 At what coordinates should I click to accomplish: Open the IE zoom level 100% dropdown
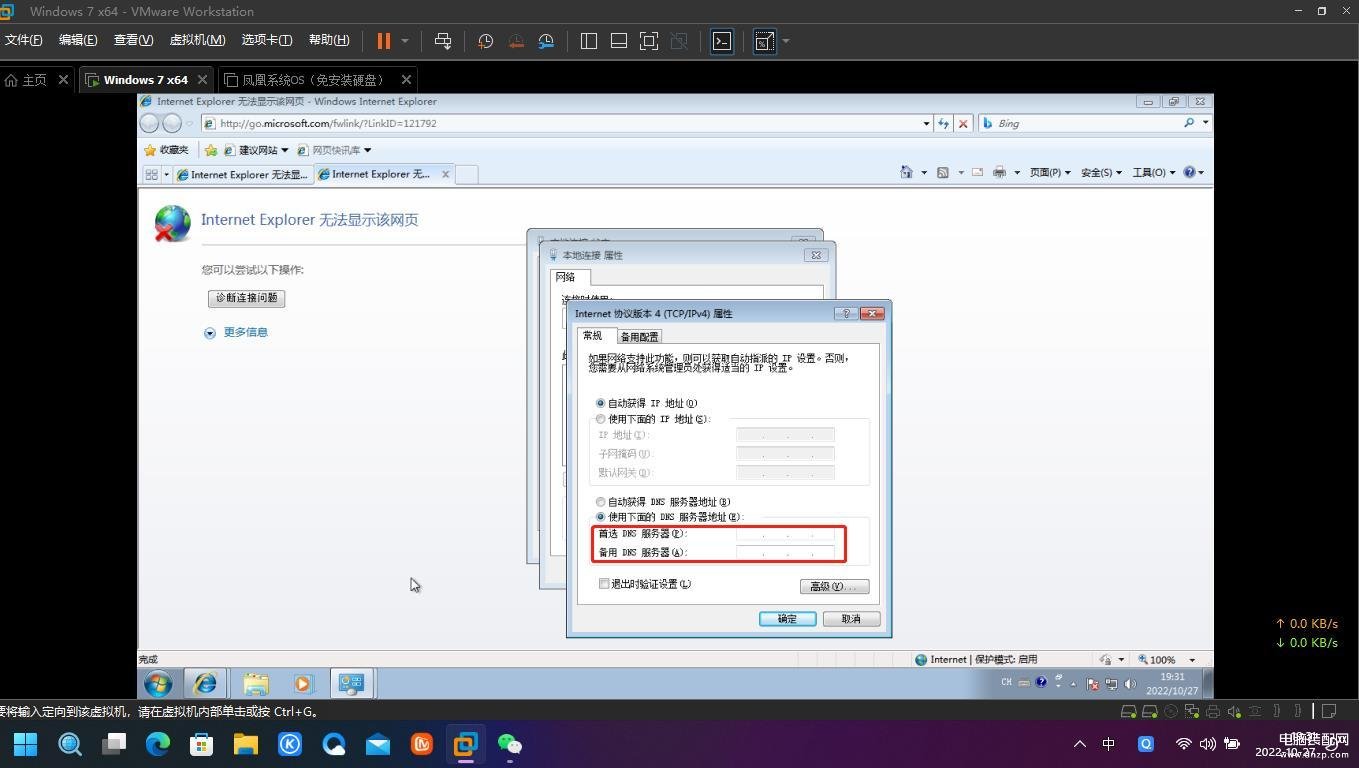pos(1191,660)
